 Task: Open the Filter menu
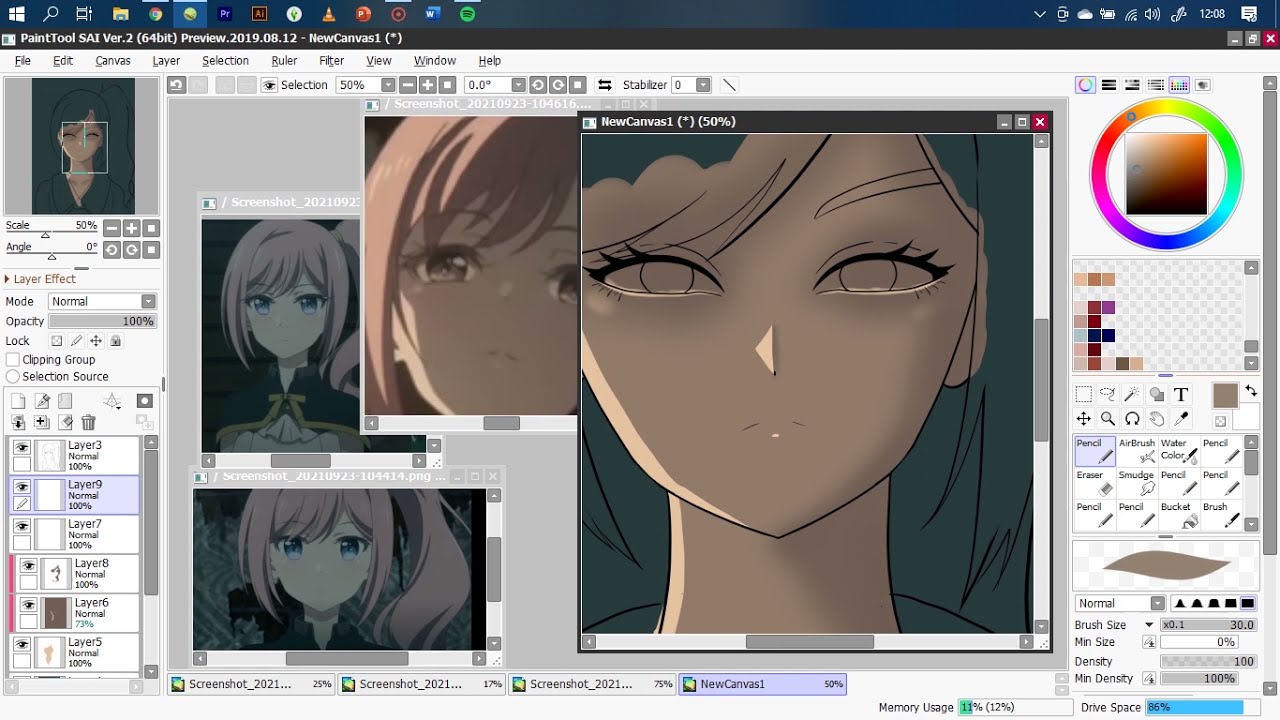point(331,61)
